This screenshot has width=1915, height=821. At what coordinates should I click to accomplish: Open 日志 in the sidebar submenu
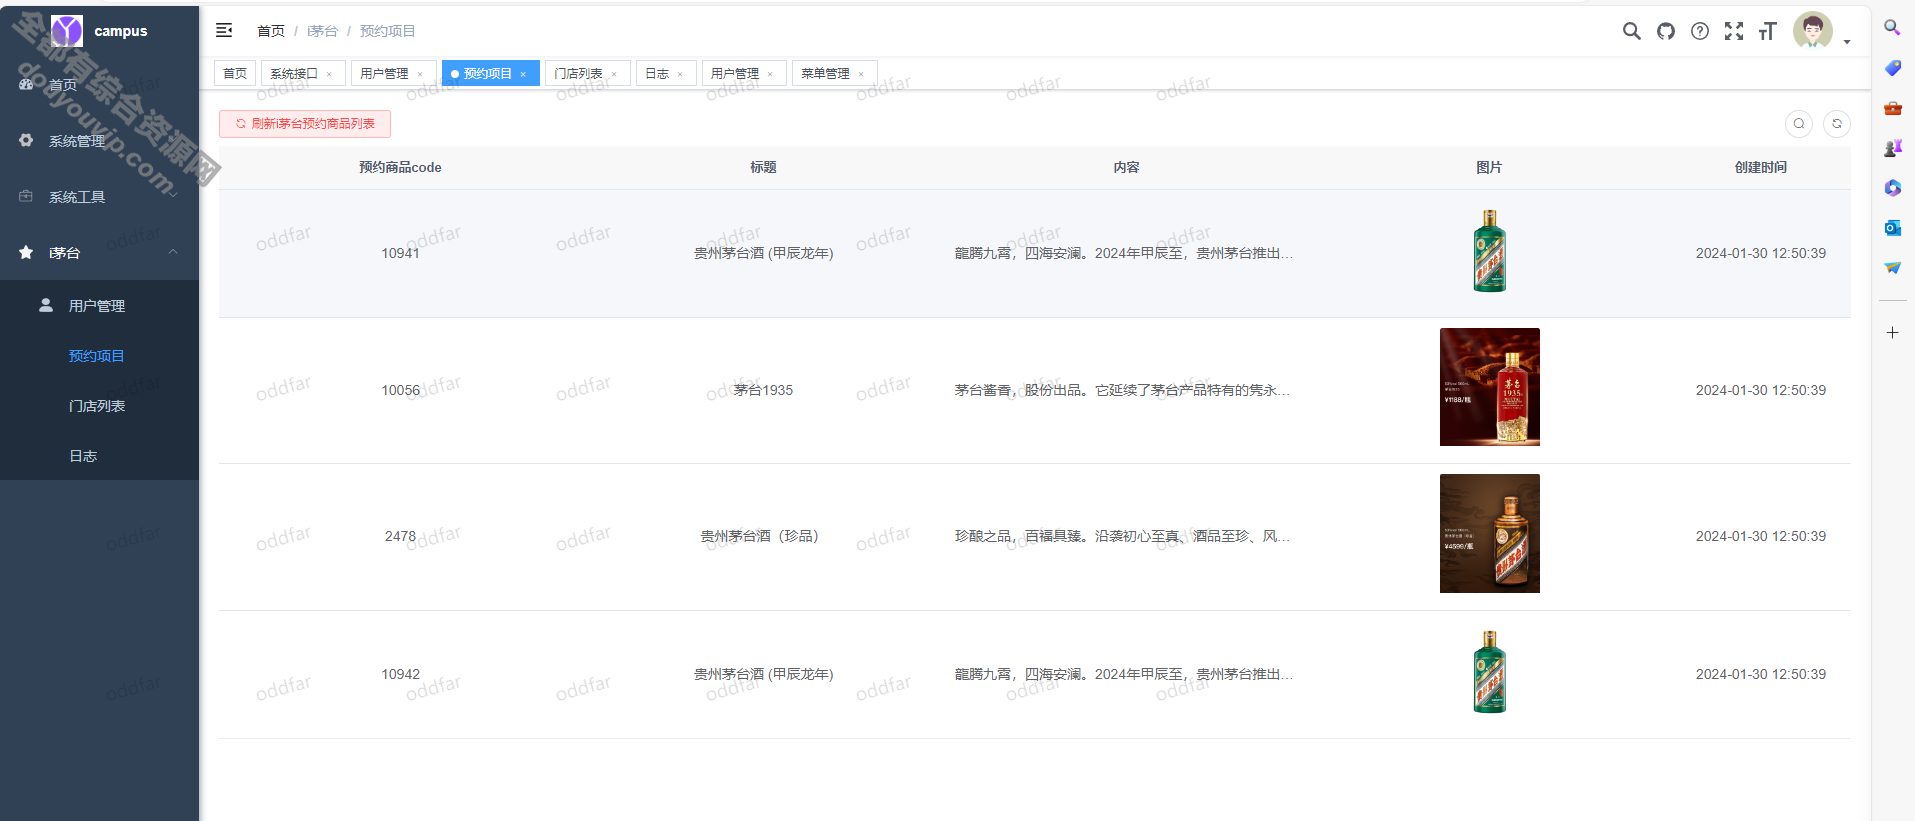click(99, 456)
